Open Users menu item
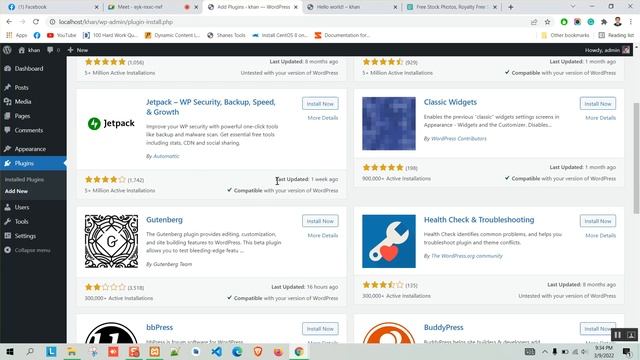The image size is (640, 360). coord(22,207)
